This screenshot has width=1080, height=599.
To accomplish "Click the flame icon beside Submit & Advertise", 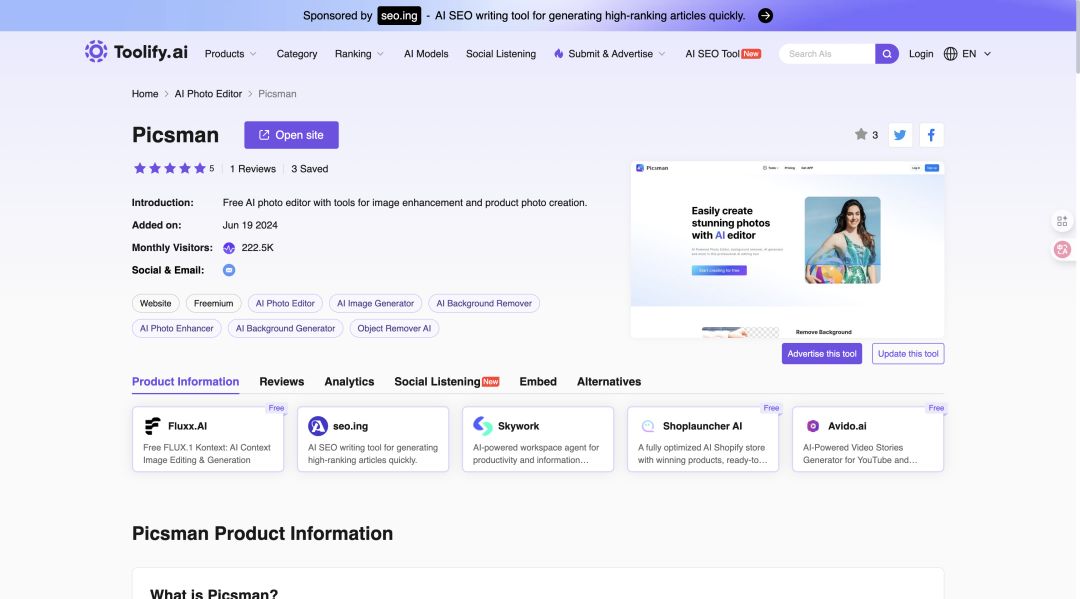I will (559, 54).
